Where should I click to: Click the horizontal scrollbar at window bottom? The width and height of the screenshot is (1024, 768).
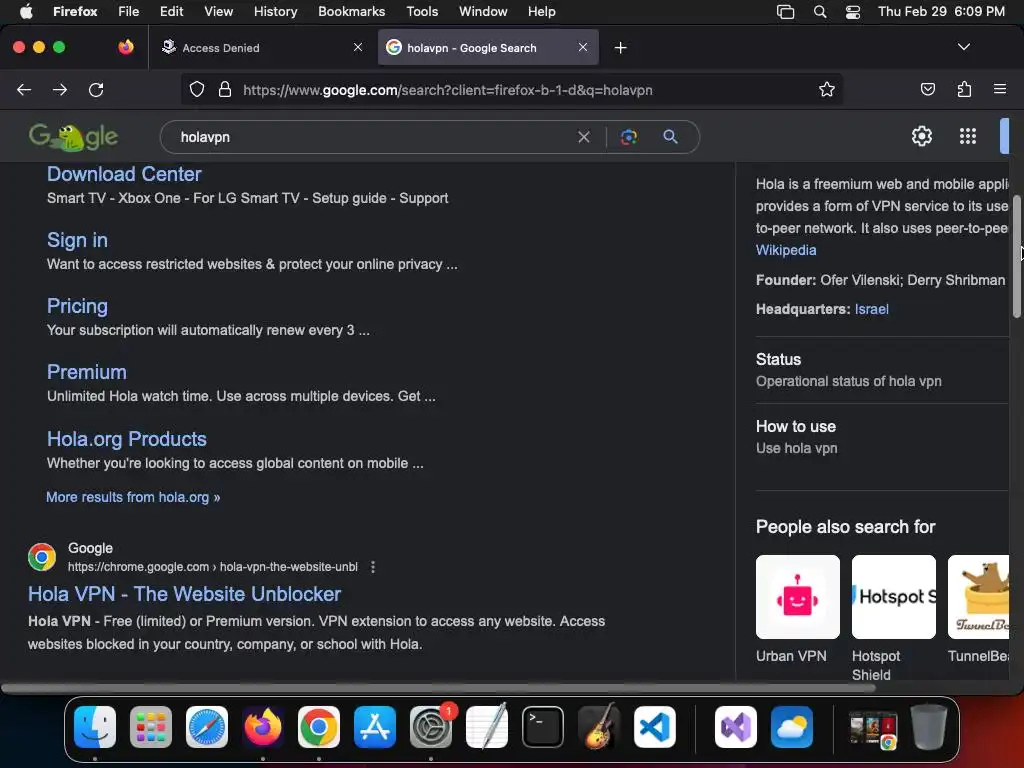point(438,688)
